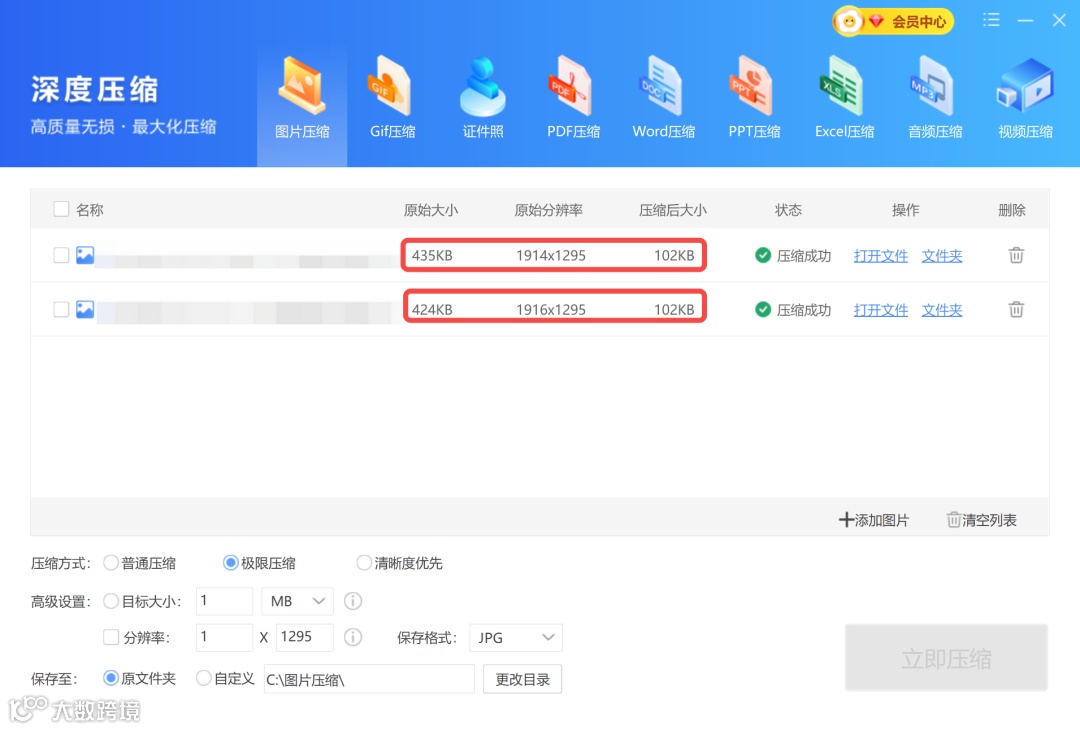Viewport: 1080px width, 730px height.
Task: Click the 1916x1295 resolution cell
Action: pyautogui.click(x=551, y=310)
